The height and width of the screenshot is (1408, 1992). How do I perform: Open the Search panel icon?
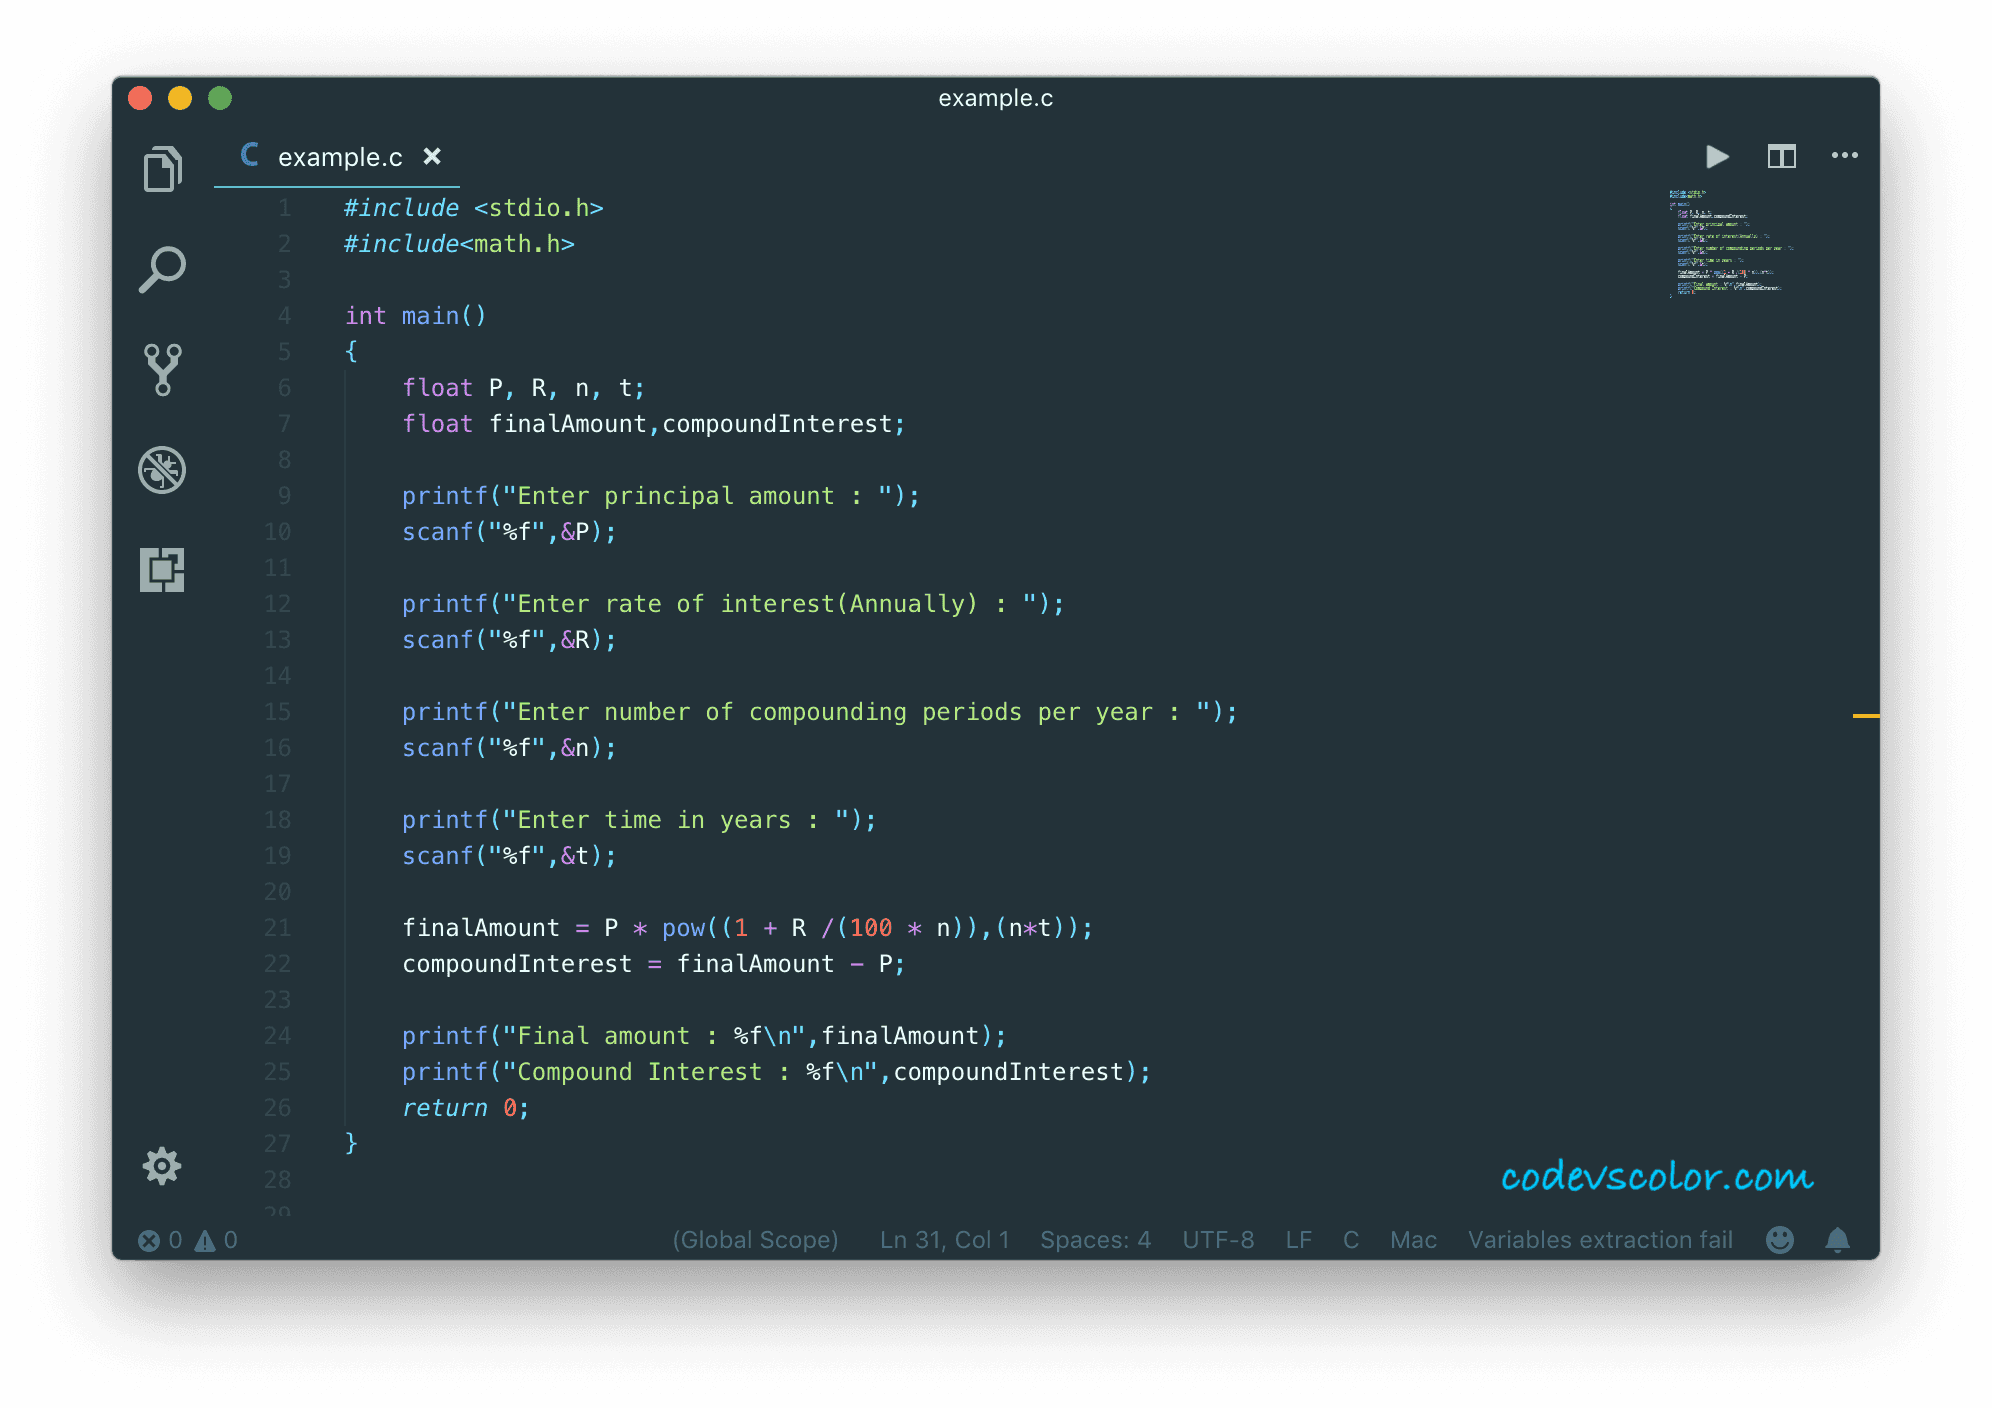pyautogui.click(x=162, y=270)
